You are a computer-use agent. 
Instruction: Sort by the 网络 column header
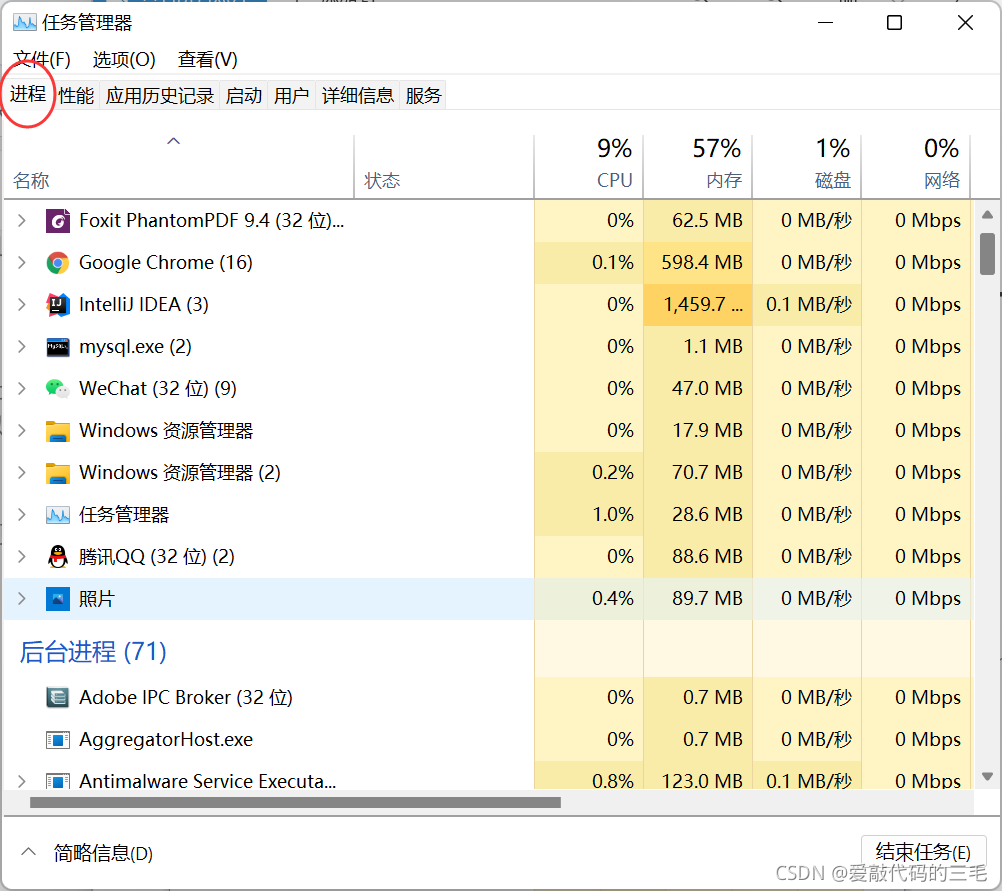[x=916, y=166]
